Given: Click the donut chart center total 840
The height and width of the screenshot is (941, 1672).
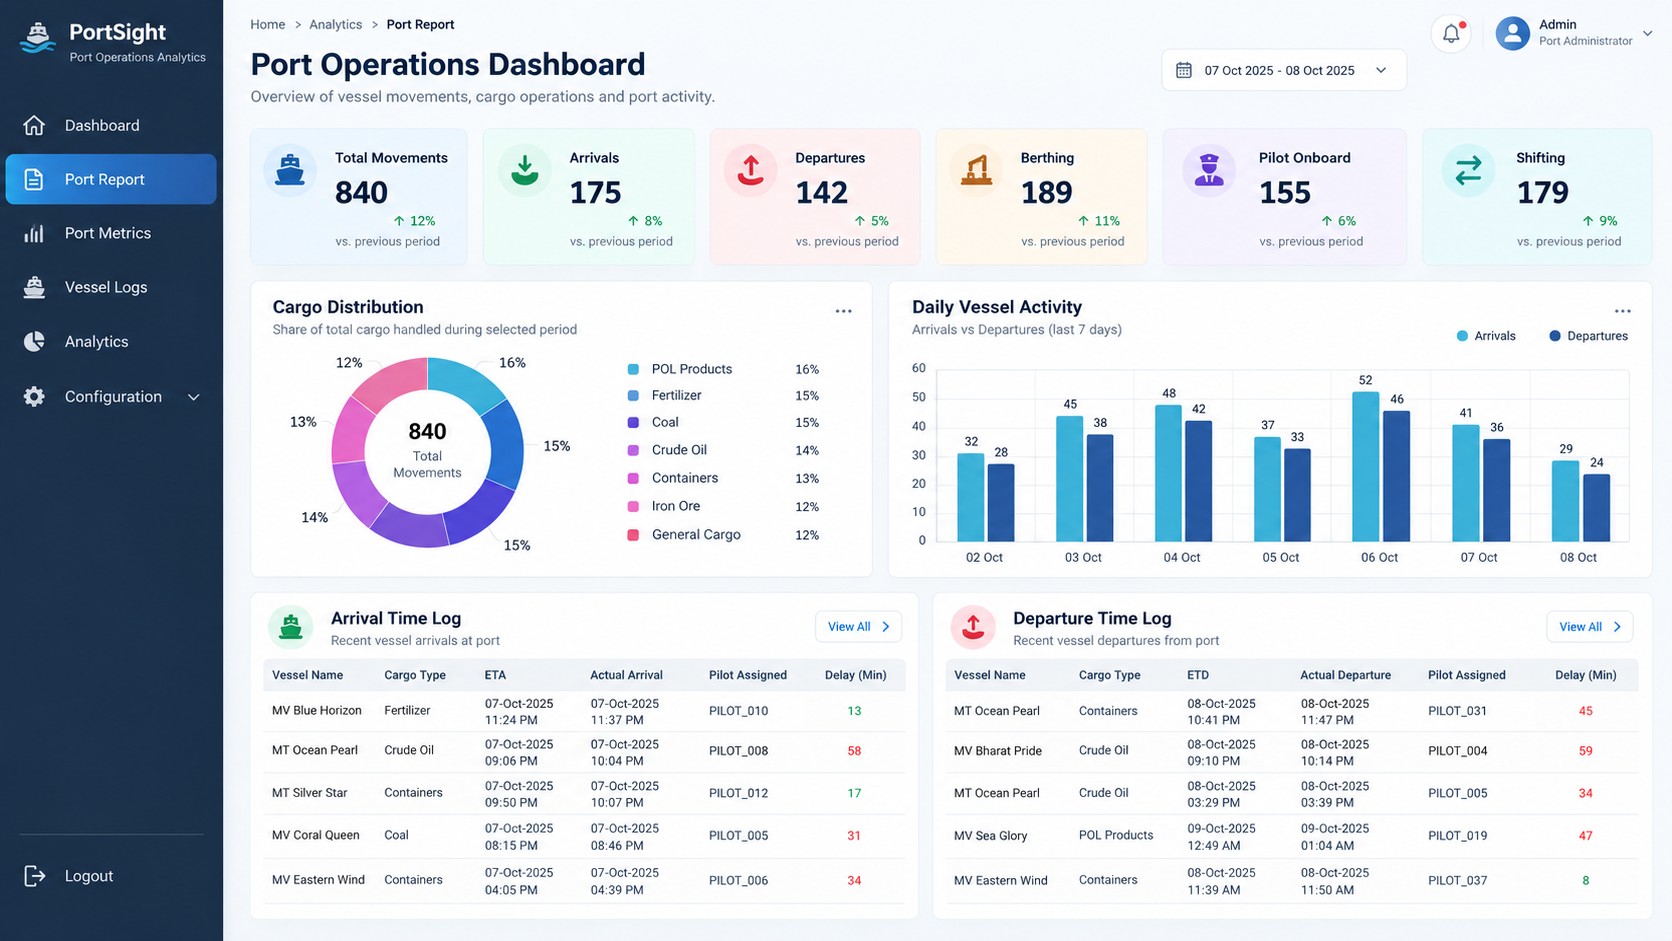Looking at the screenshot, I should click(x=427, y=431).
